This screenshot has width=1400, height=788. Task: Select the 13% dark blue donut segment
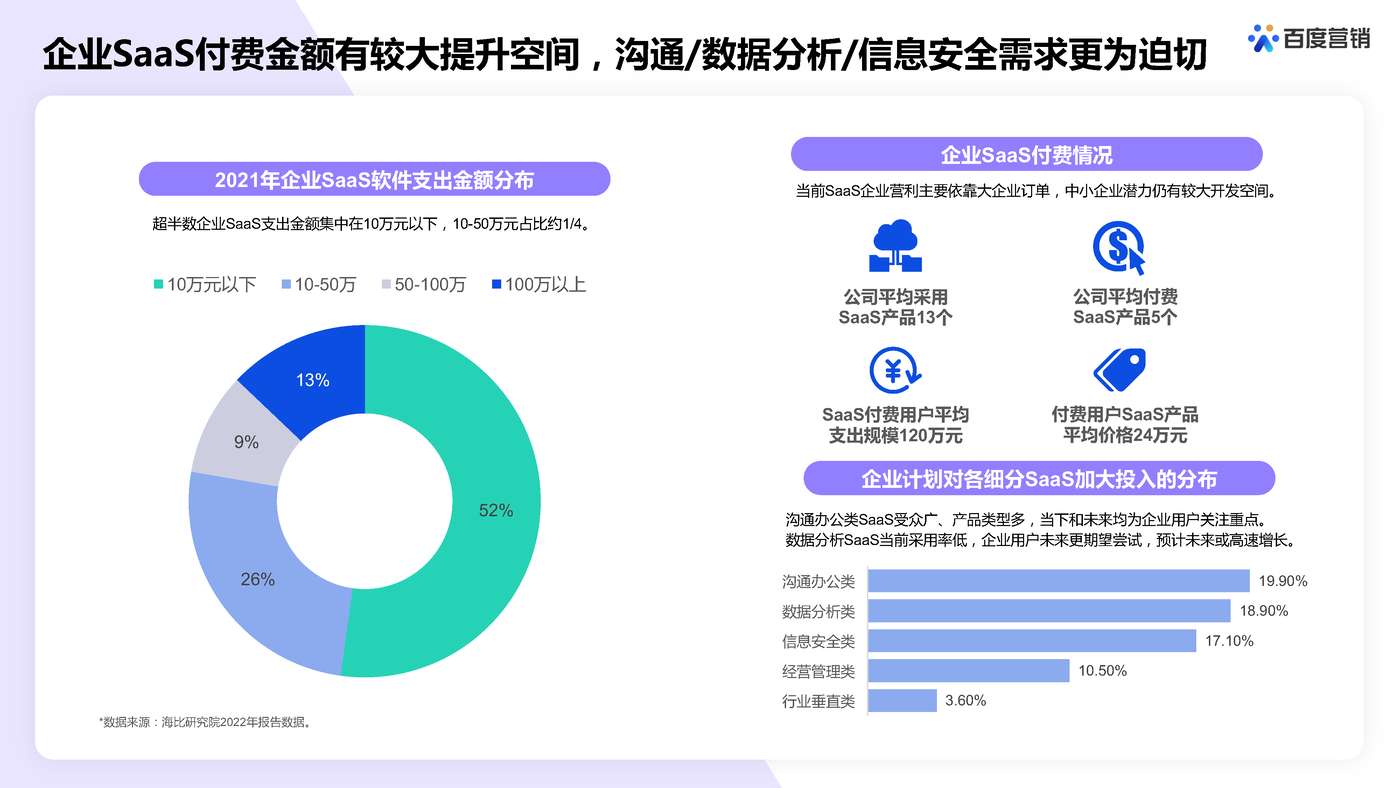pos(312,379)
